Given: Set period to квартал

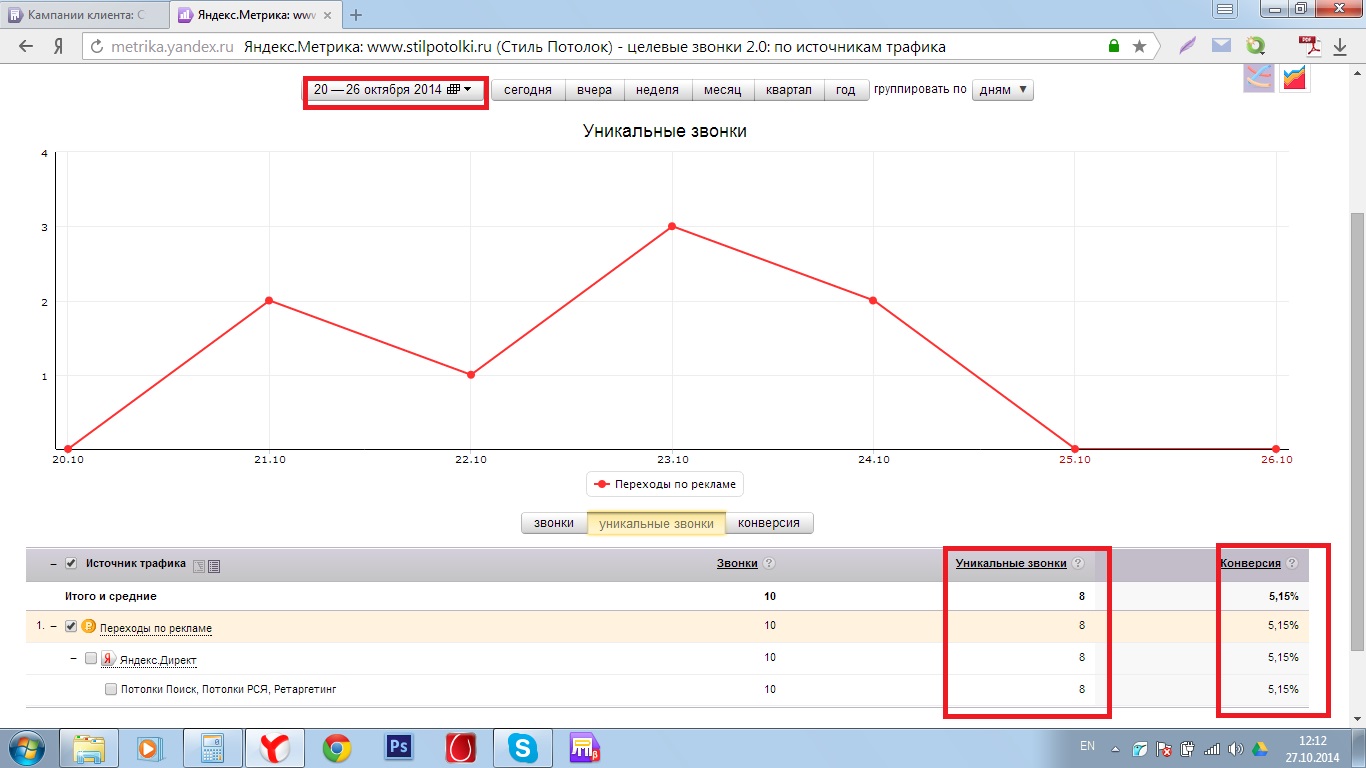Looking at the screenshot, I should point(790,90).
